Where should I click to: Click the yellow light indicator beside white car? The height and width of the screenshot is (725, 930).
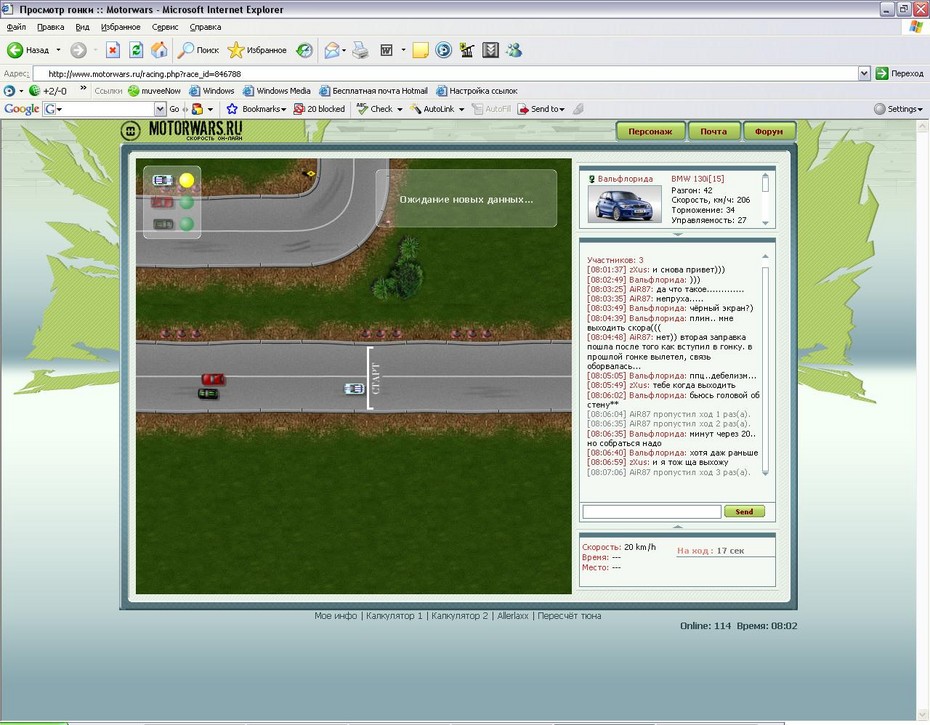[x=187, y=180]
